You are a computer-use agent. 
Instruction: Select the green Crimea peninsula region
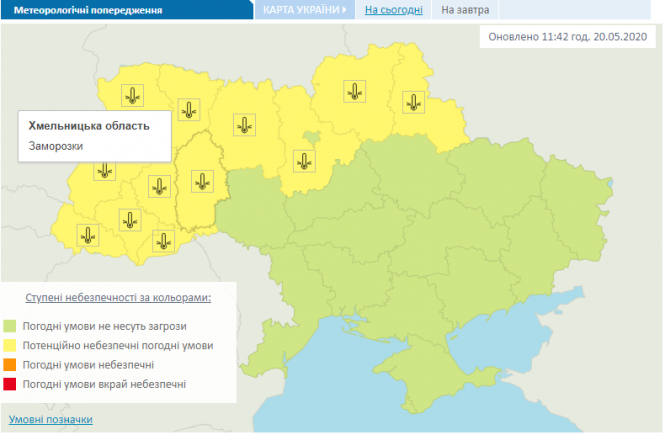[428, 373]
